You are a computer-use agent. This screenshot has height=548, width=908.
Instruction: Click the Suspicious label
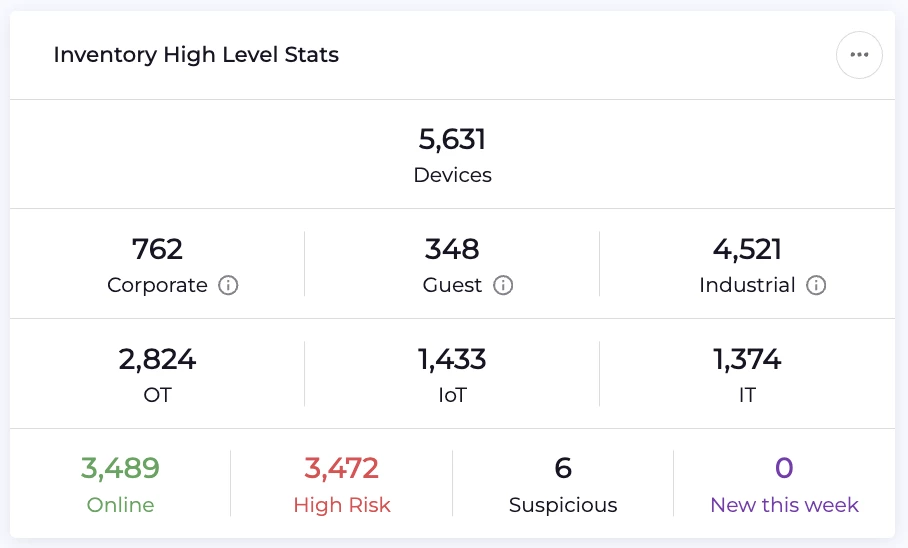(x=563, y=505)
